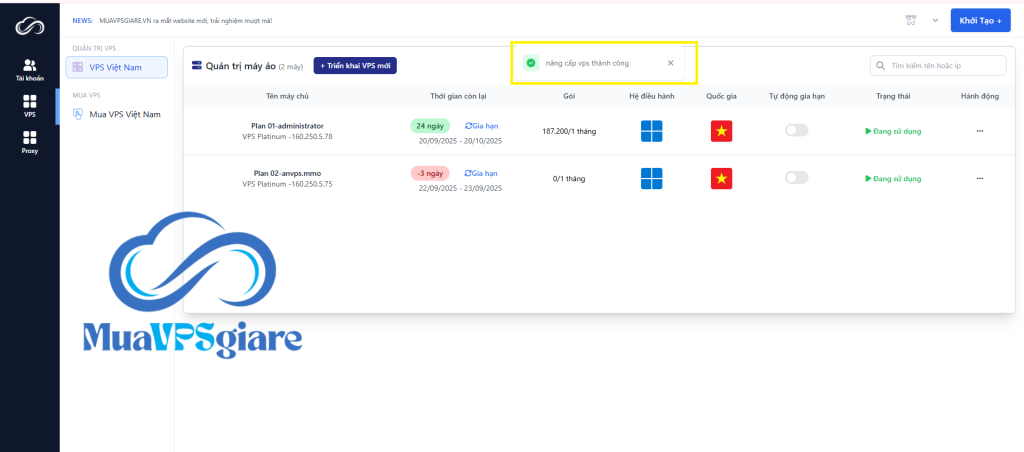Open the Tài khoản sidebar icon

[x=29, y=66]
